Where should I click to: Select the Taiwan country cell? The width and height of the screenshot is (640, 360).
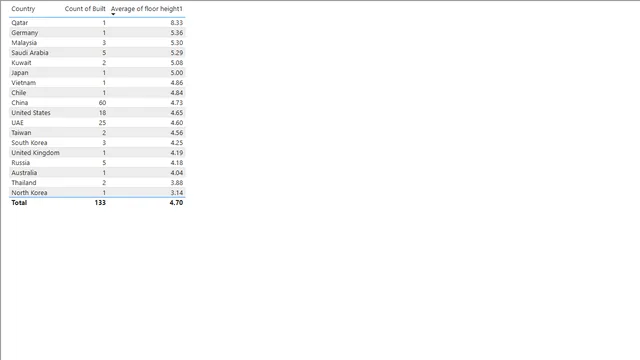[x=21, y=133]
